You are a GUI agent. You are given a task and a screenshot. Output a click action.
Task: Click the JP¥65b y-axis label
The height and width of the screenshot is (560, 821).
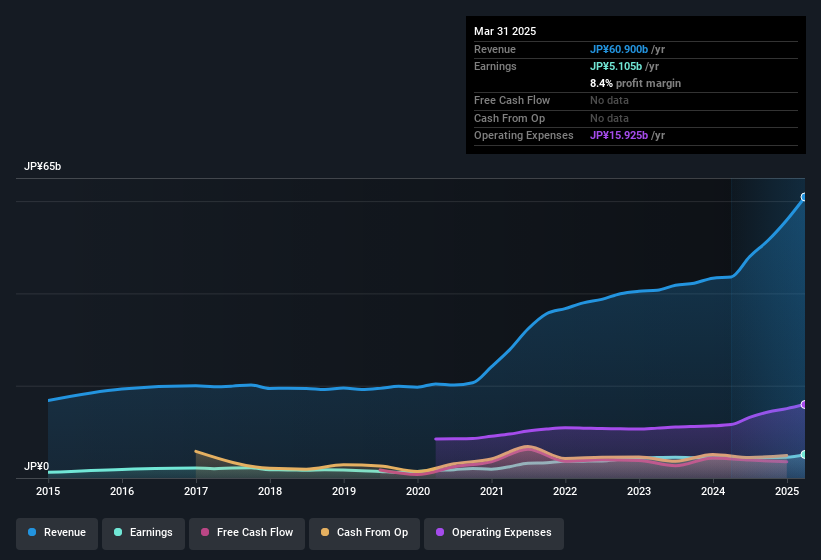tap(42, 166)
